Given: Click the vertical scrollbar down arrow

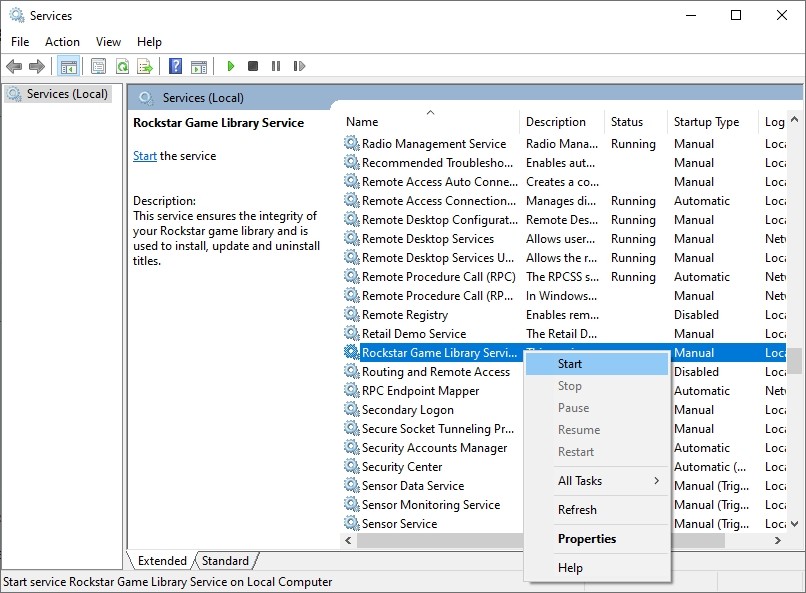Looking at the screenshot, I should click(794, 524).
